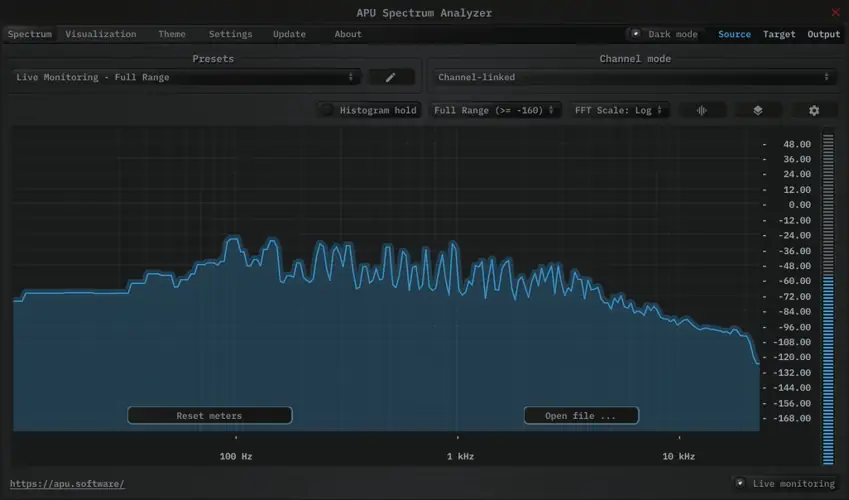Go to the About tab
Screen dimensions: 849x500
click(348, 34)
